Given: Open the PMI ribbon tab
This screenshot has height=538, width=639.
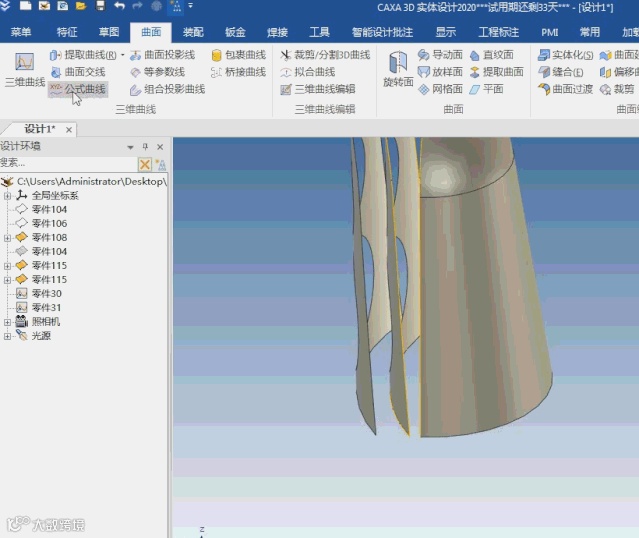Looking at the screenshot, I should point(550,32).
